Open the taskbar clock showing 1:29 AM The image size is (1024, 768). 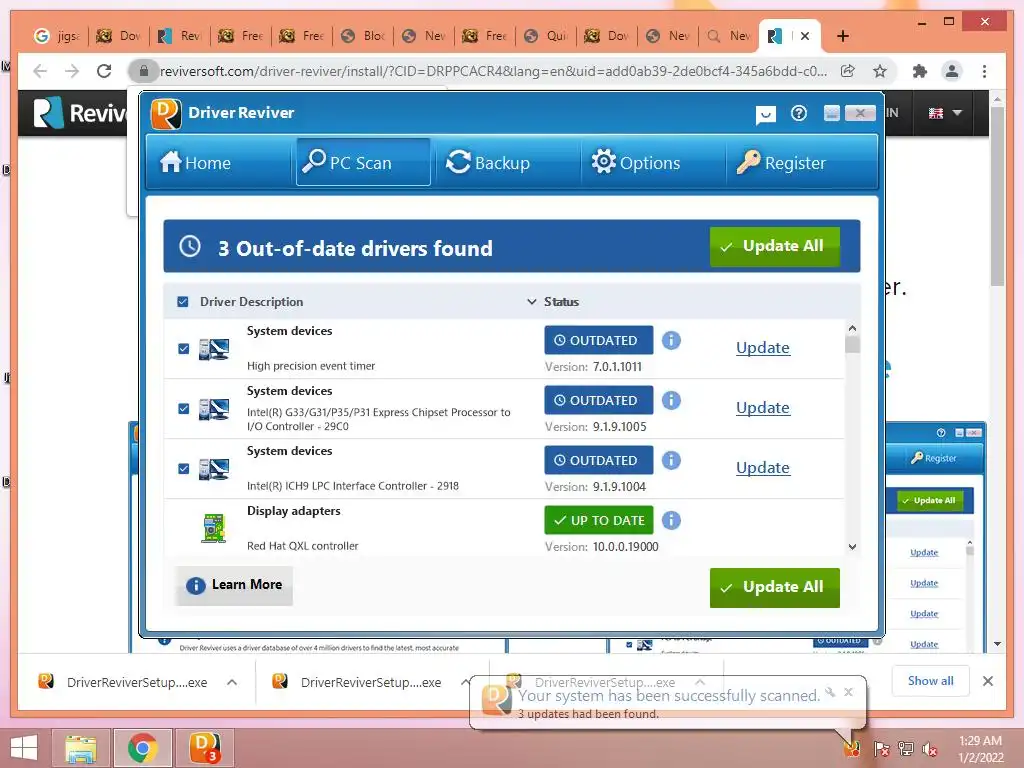(980, 749)
